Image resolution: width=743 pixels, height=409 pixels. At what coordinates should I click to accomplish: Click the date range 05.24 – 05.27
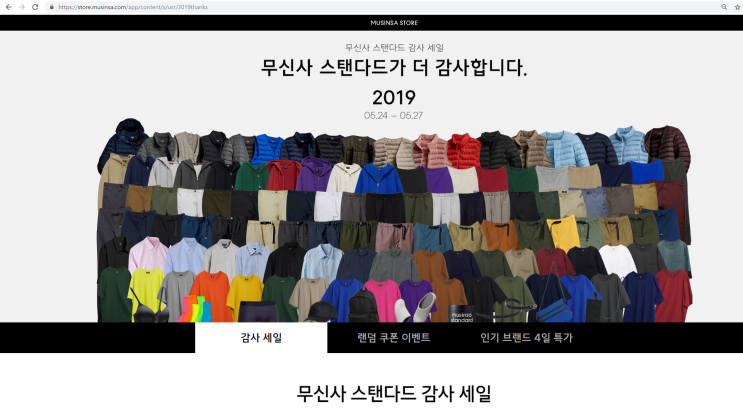(393, 116)
